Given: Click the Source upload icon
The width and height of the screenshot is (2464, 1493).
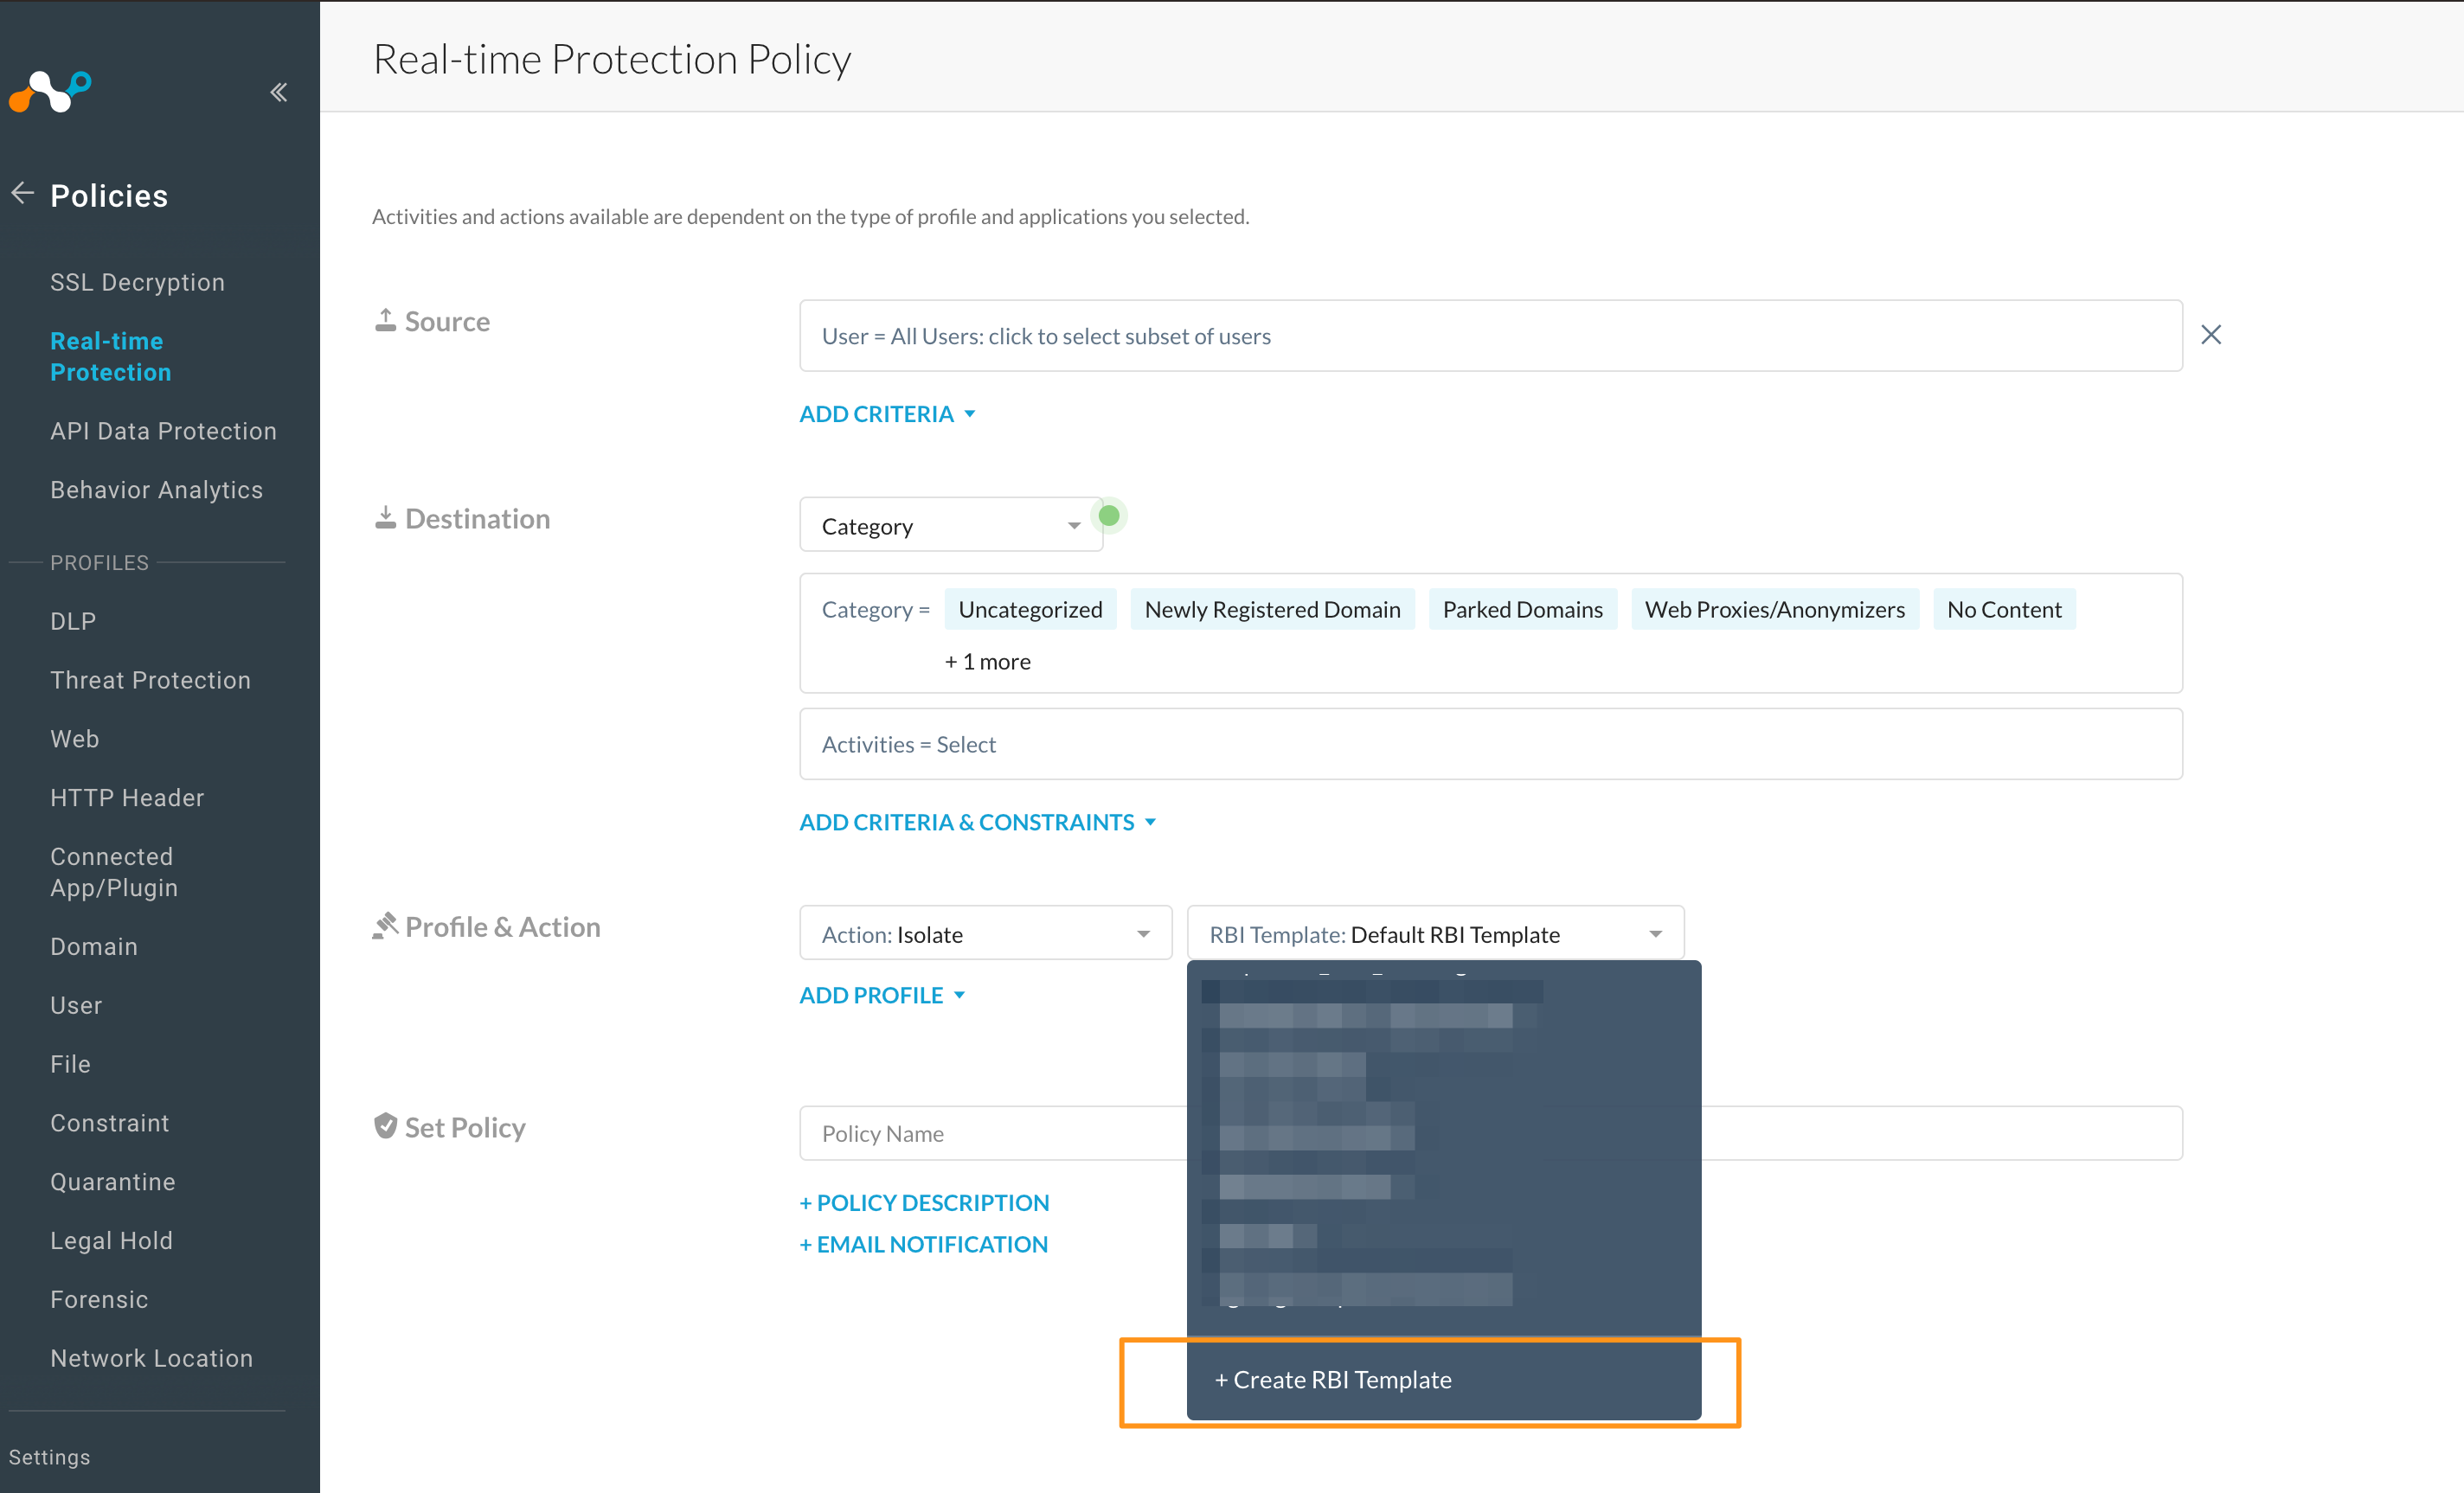Looking at the screenshot, I should (385, 320).
